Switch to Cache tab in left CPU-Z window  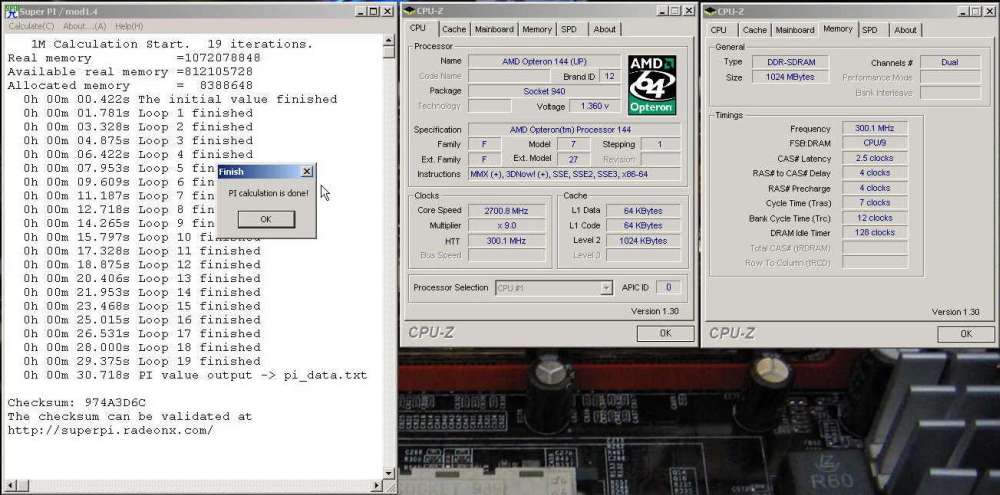pyautogui.click(x=454, y=29)
